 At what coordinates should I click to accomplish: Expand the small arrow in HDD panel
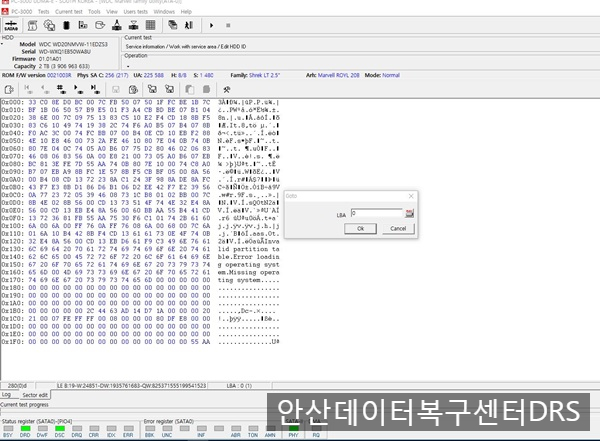(x=2, y=44)
